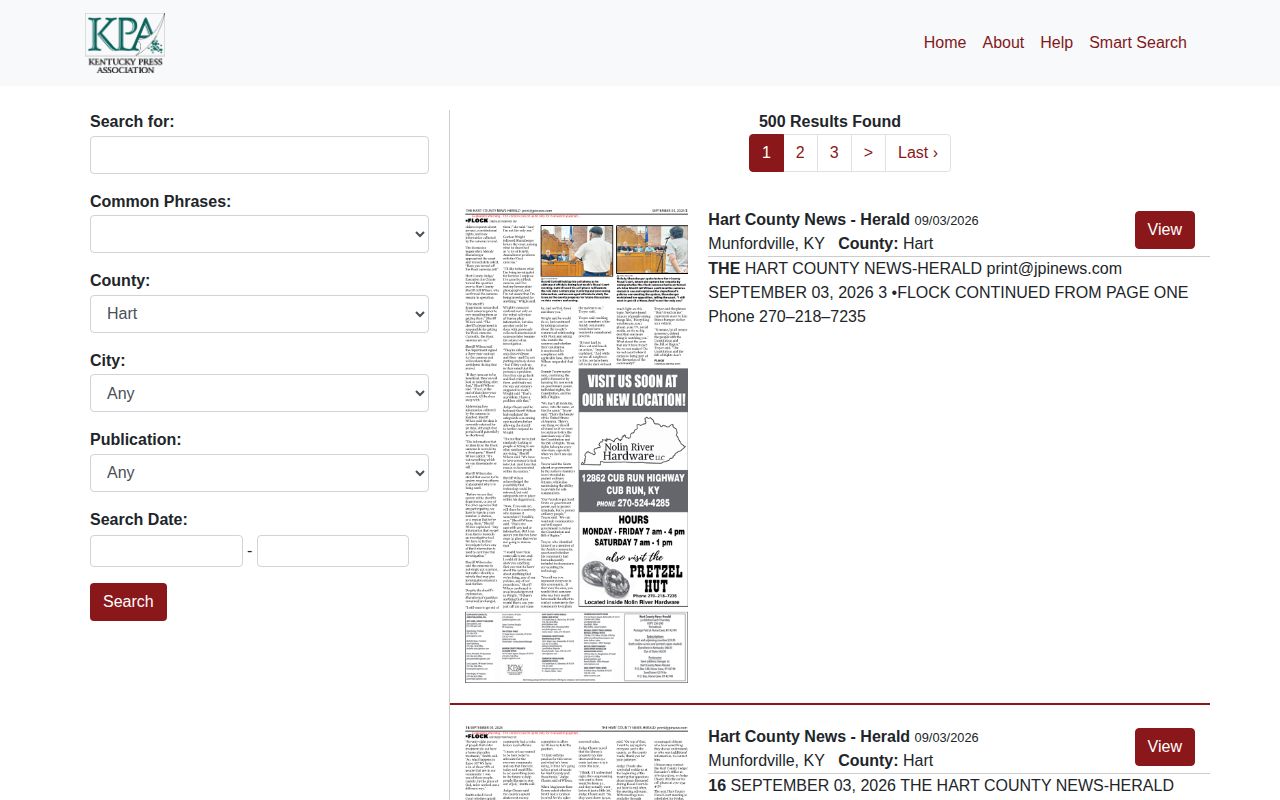View the second Hart County News-Herald result
Screen dimensions: 1280x800
pos(1165,747)
